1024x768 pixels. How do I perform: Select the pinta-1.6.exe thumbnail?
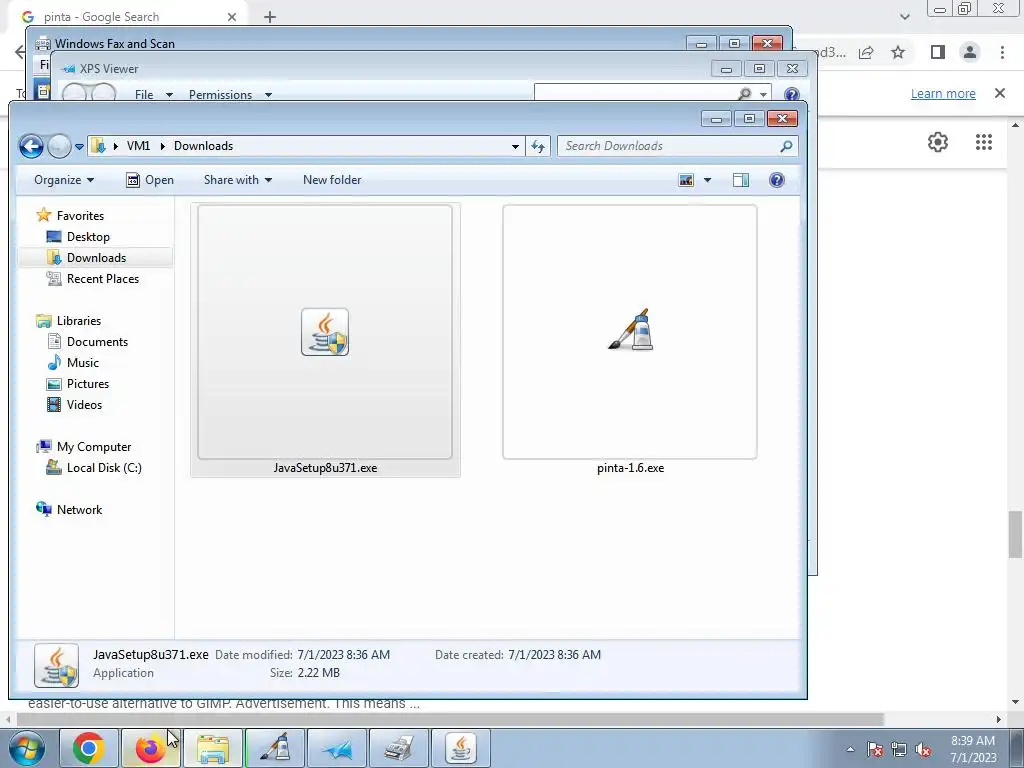pyautogui.click(x=630, y=332)
